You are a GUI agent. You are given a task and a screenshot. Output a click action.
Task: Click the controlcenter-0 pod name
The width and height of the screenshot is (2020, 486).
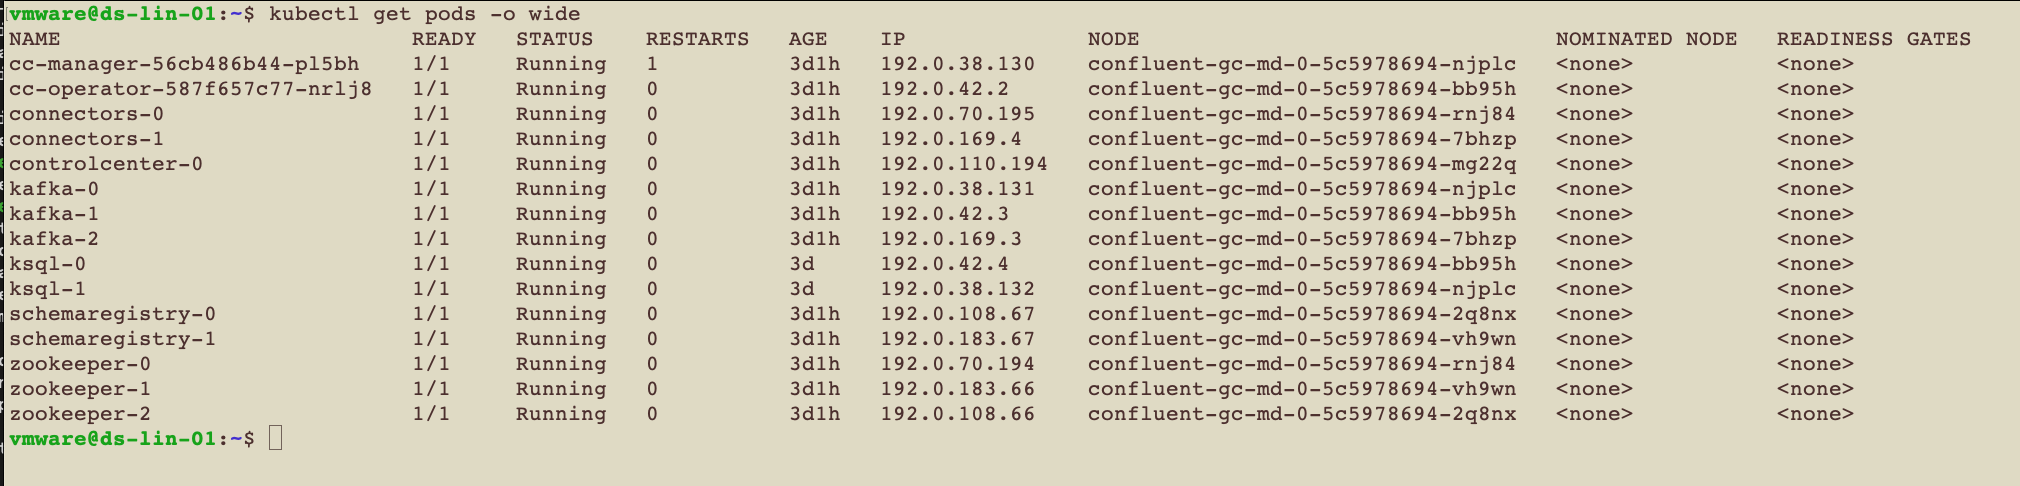(106, 164)
